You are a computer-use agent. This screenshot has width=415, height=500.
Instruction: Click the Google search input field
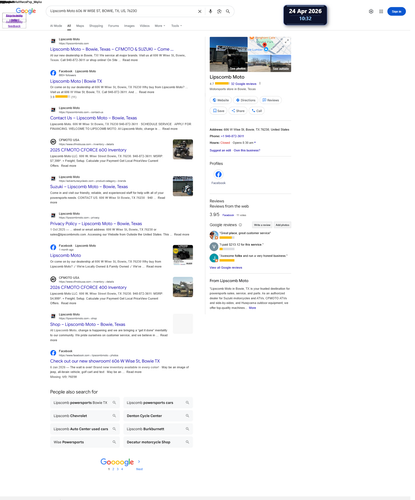click(122, 11)
